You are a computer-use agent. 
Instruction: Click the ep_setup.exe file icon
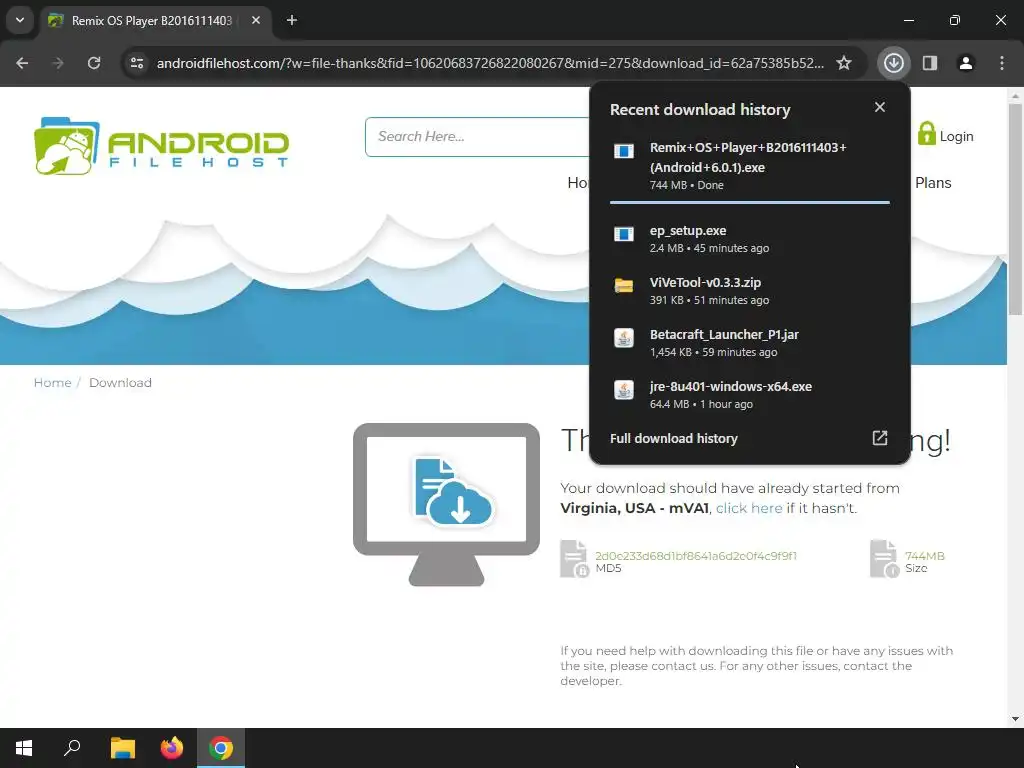pos(624,234)
